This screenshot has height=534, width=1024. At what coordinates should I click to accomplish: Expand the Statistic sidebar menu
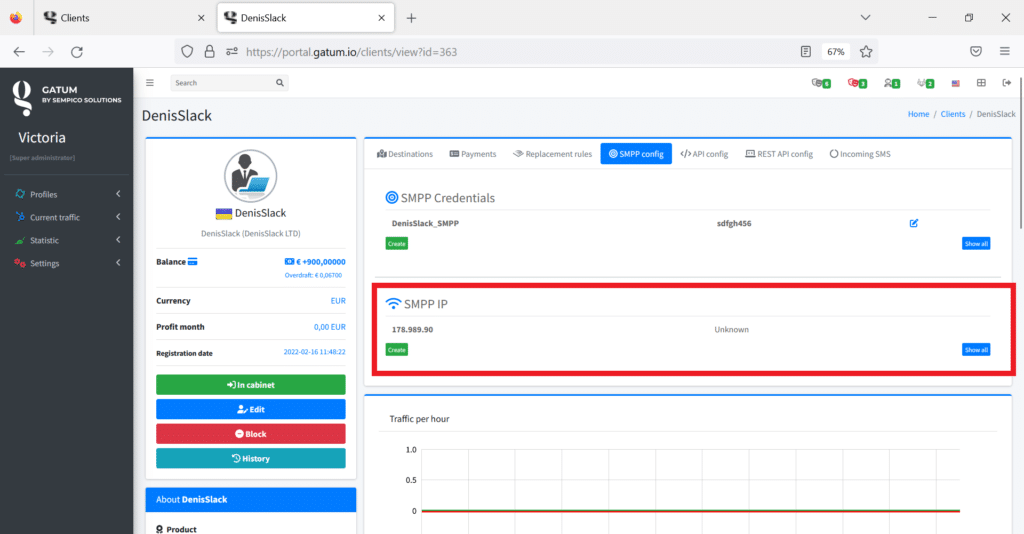(67, 240)
